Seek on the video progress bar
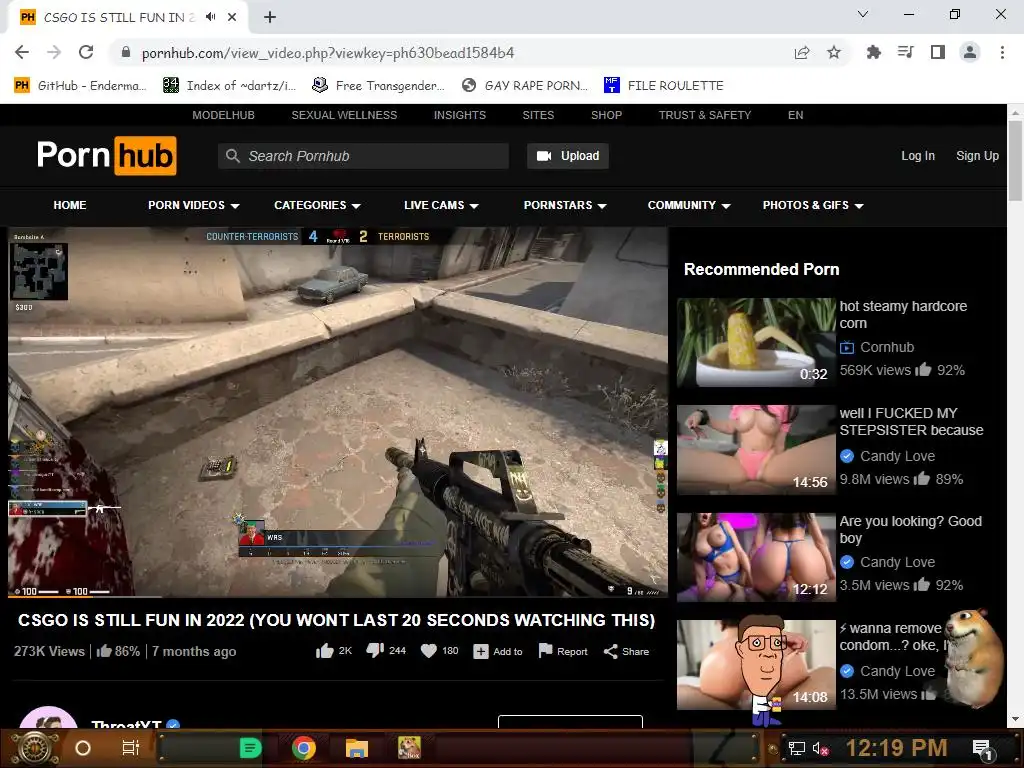Viewport: 1024px width, 768px height. [x=338, y=596]
